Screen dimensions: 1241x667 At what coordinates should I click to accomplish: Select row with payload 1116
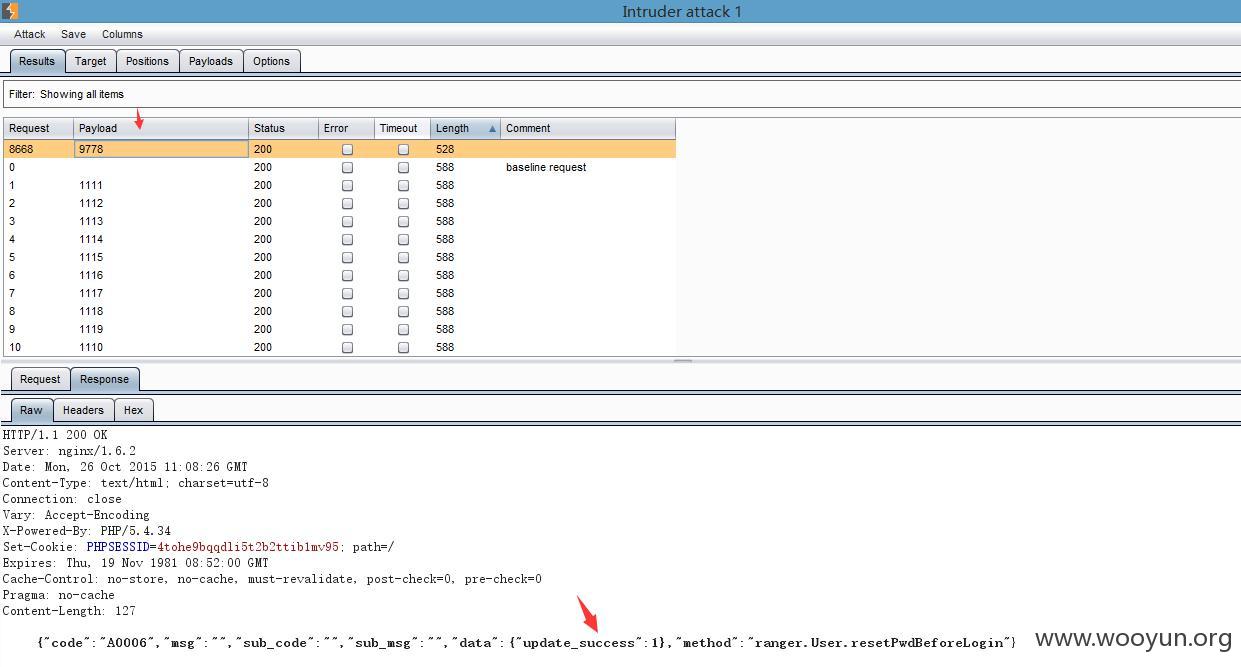coord(340,275)
